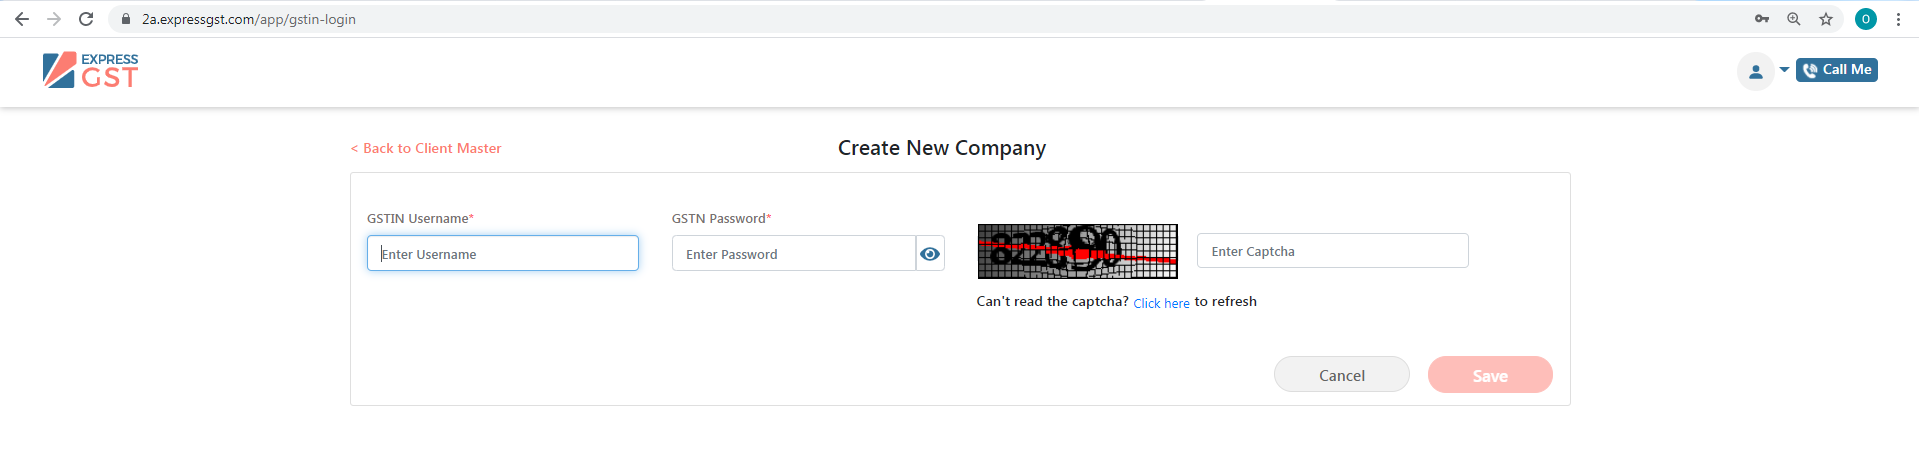This screenshot has width=1919, height=457.
Task: Go back using browser back arrow
Action: [22, 19]
